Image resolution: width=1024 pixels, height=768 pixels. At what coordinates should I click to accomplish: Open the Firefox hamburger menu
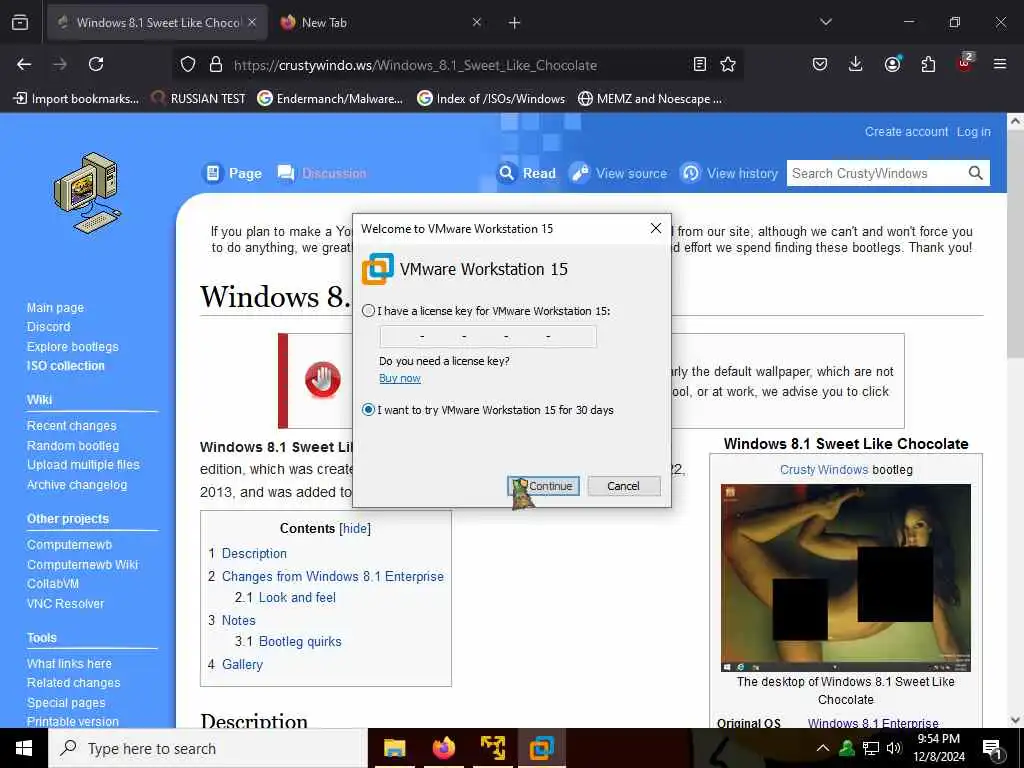point(1000,64)
